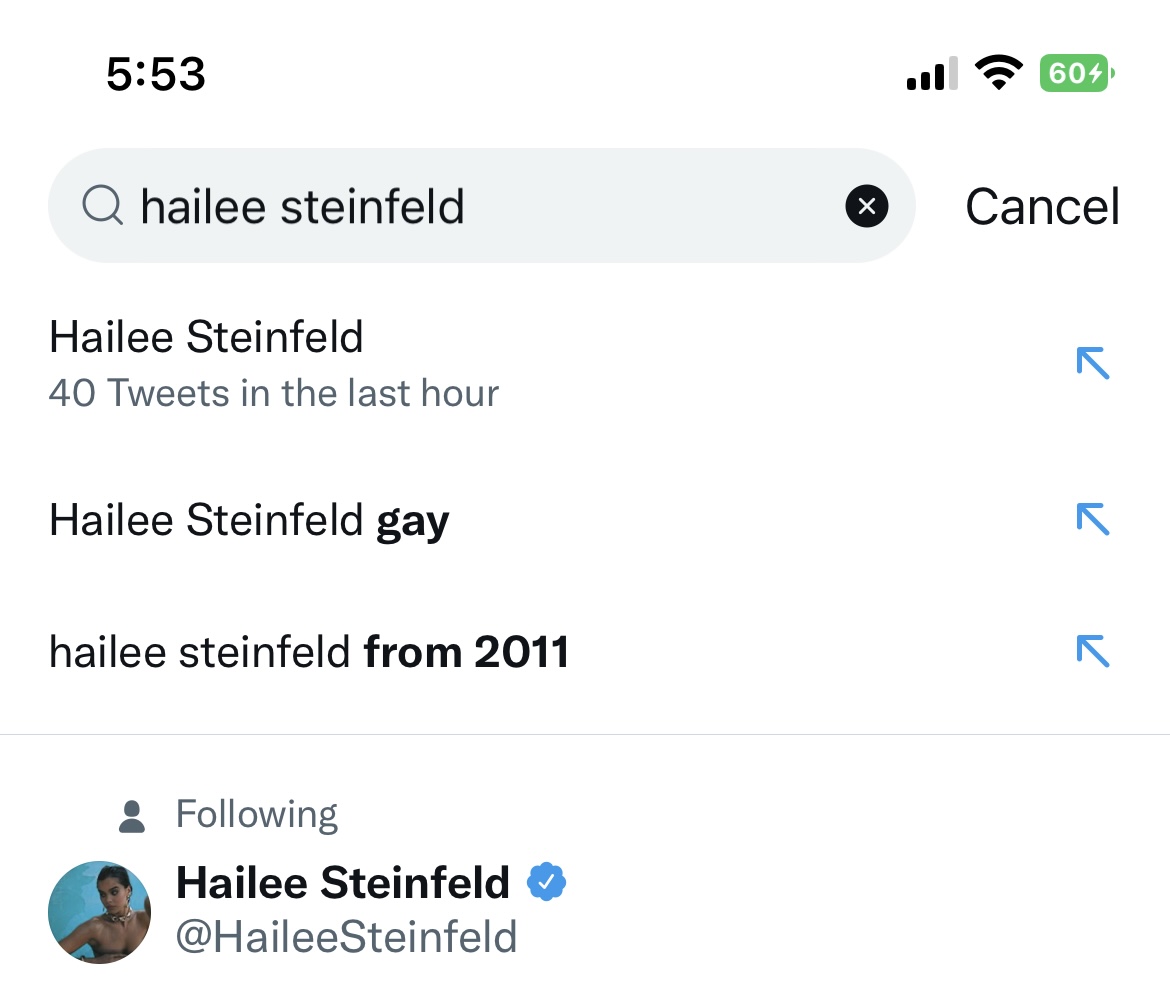Tap the blue verified badge
Image resolution: width=1170 pixels, height=991 pixels.
click(546, 882)
